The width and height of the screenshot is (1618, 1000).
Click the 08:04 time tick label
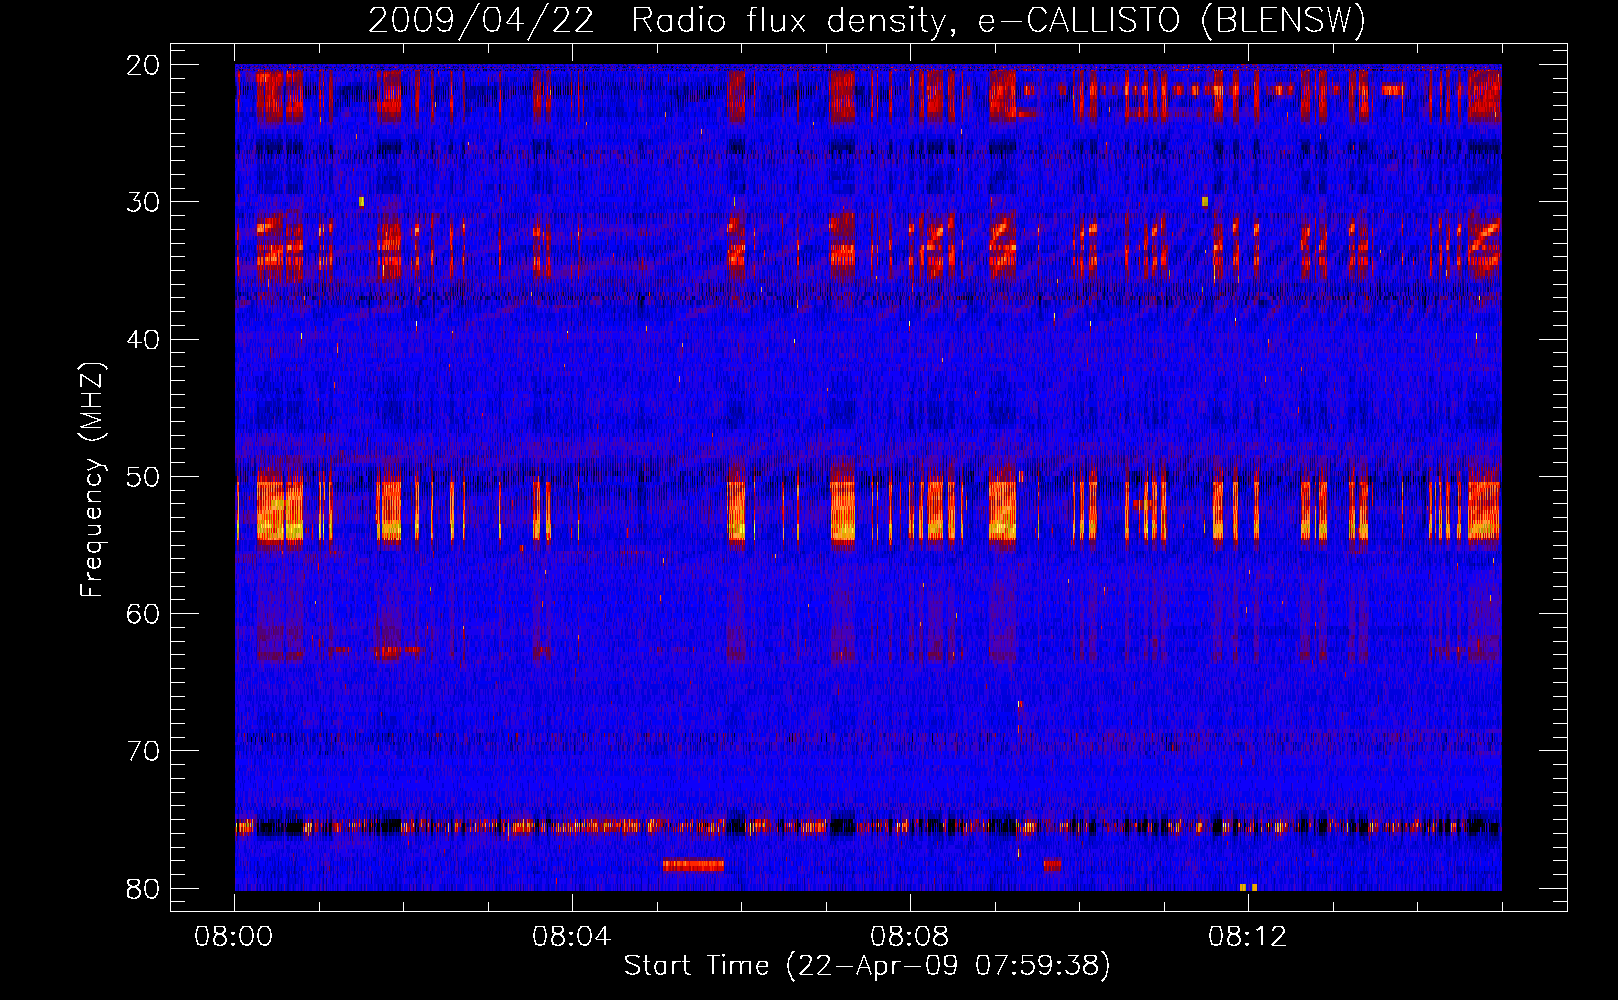click(572, 937)
